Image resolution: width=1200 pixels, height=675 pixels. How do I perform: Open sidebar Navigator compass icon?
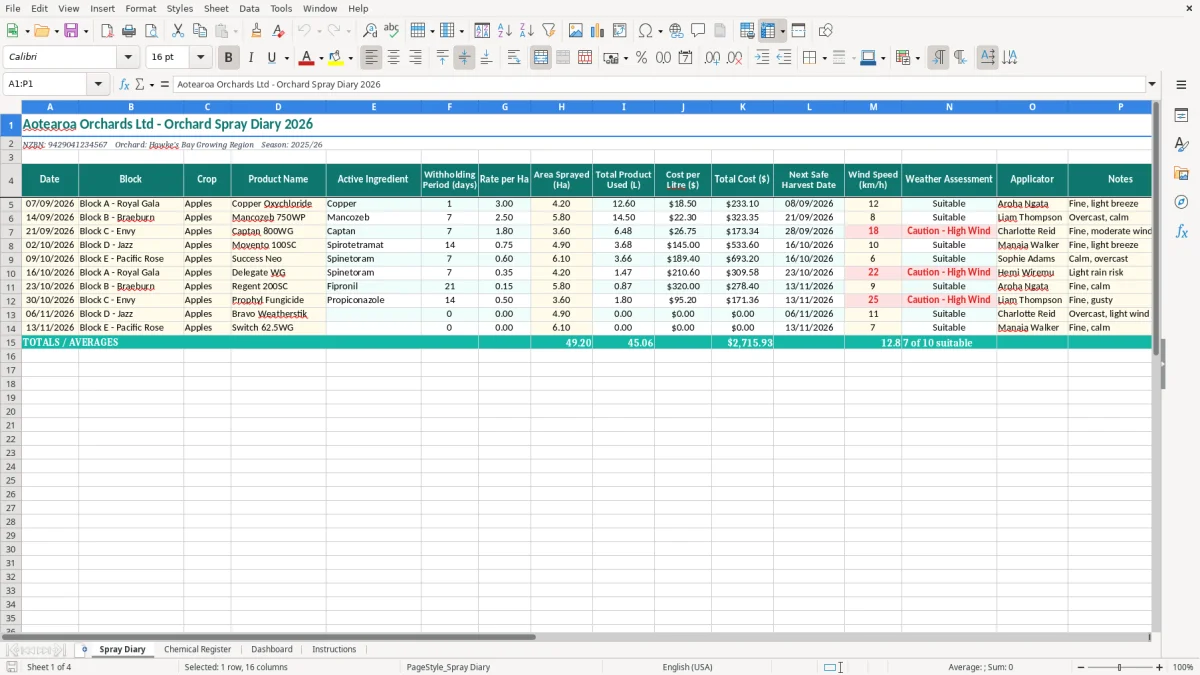coord(1181,202)
